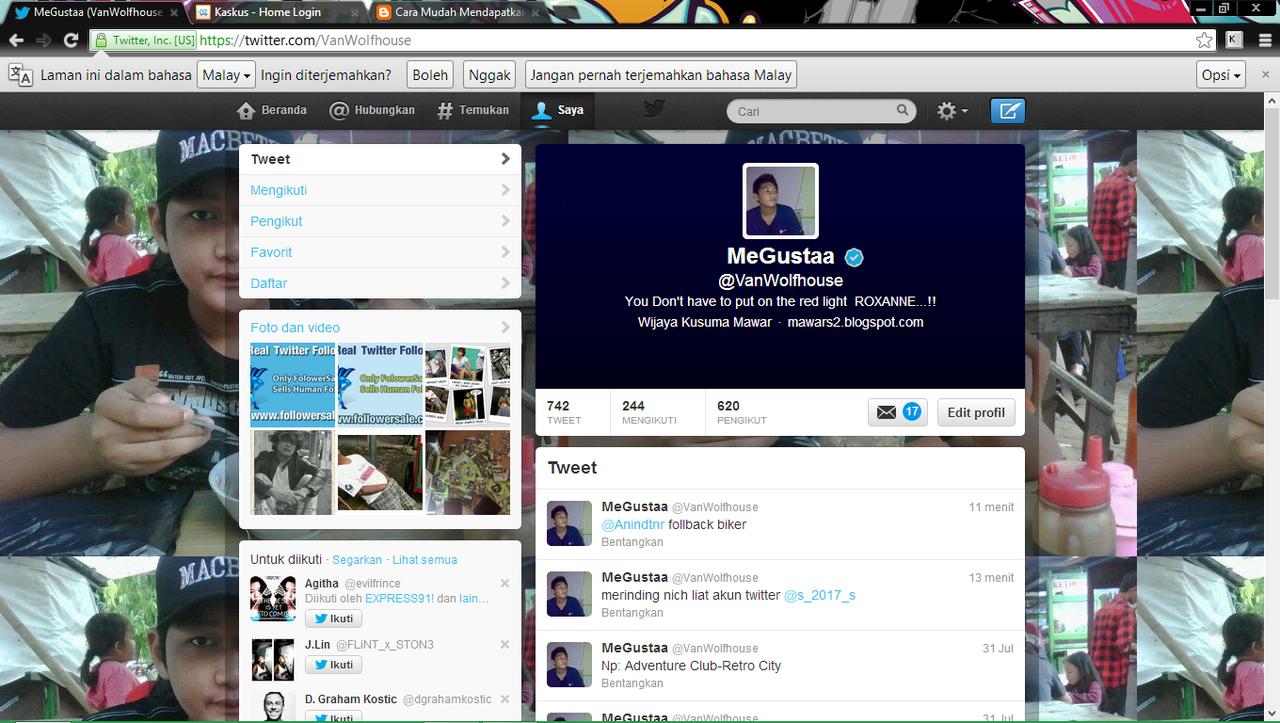Click the @Anindtnr mention link
Viewport: 1280px width, 723px height.
tap(633, 524)
